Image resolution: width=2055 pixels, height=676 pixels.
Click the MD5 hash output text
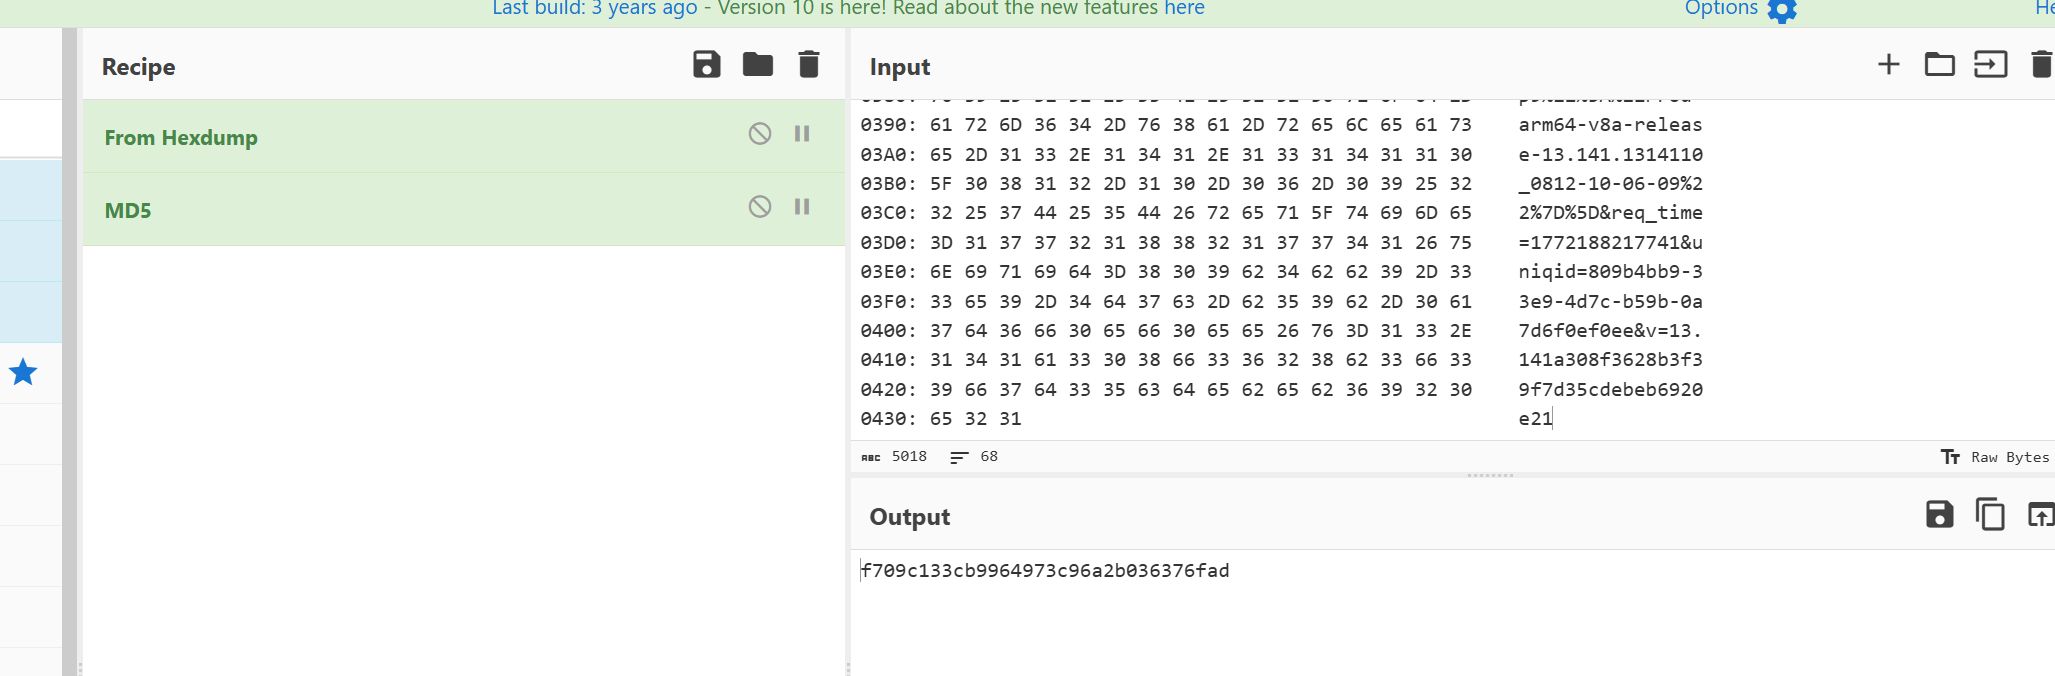click(x=1045, y=571)
